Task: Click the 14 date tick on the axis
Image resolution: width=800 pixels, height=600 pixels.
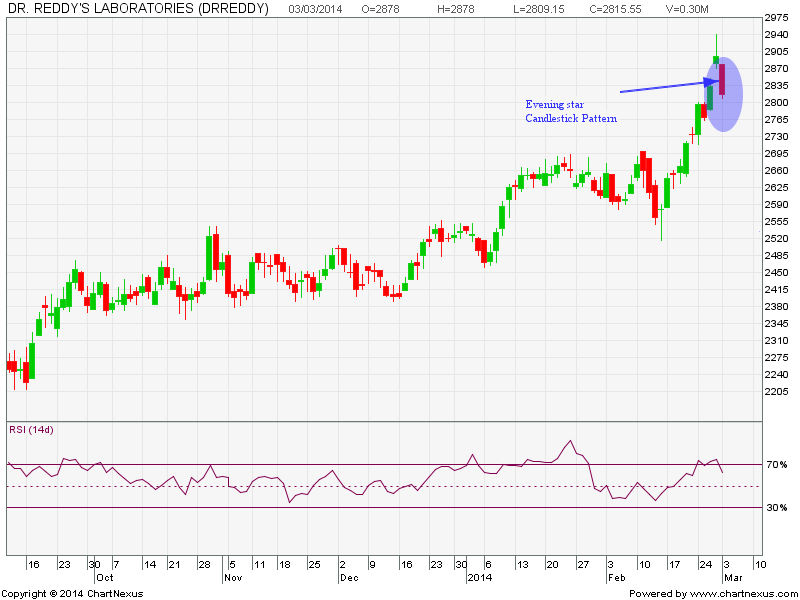Action: tap(150, 565)
